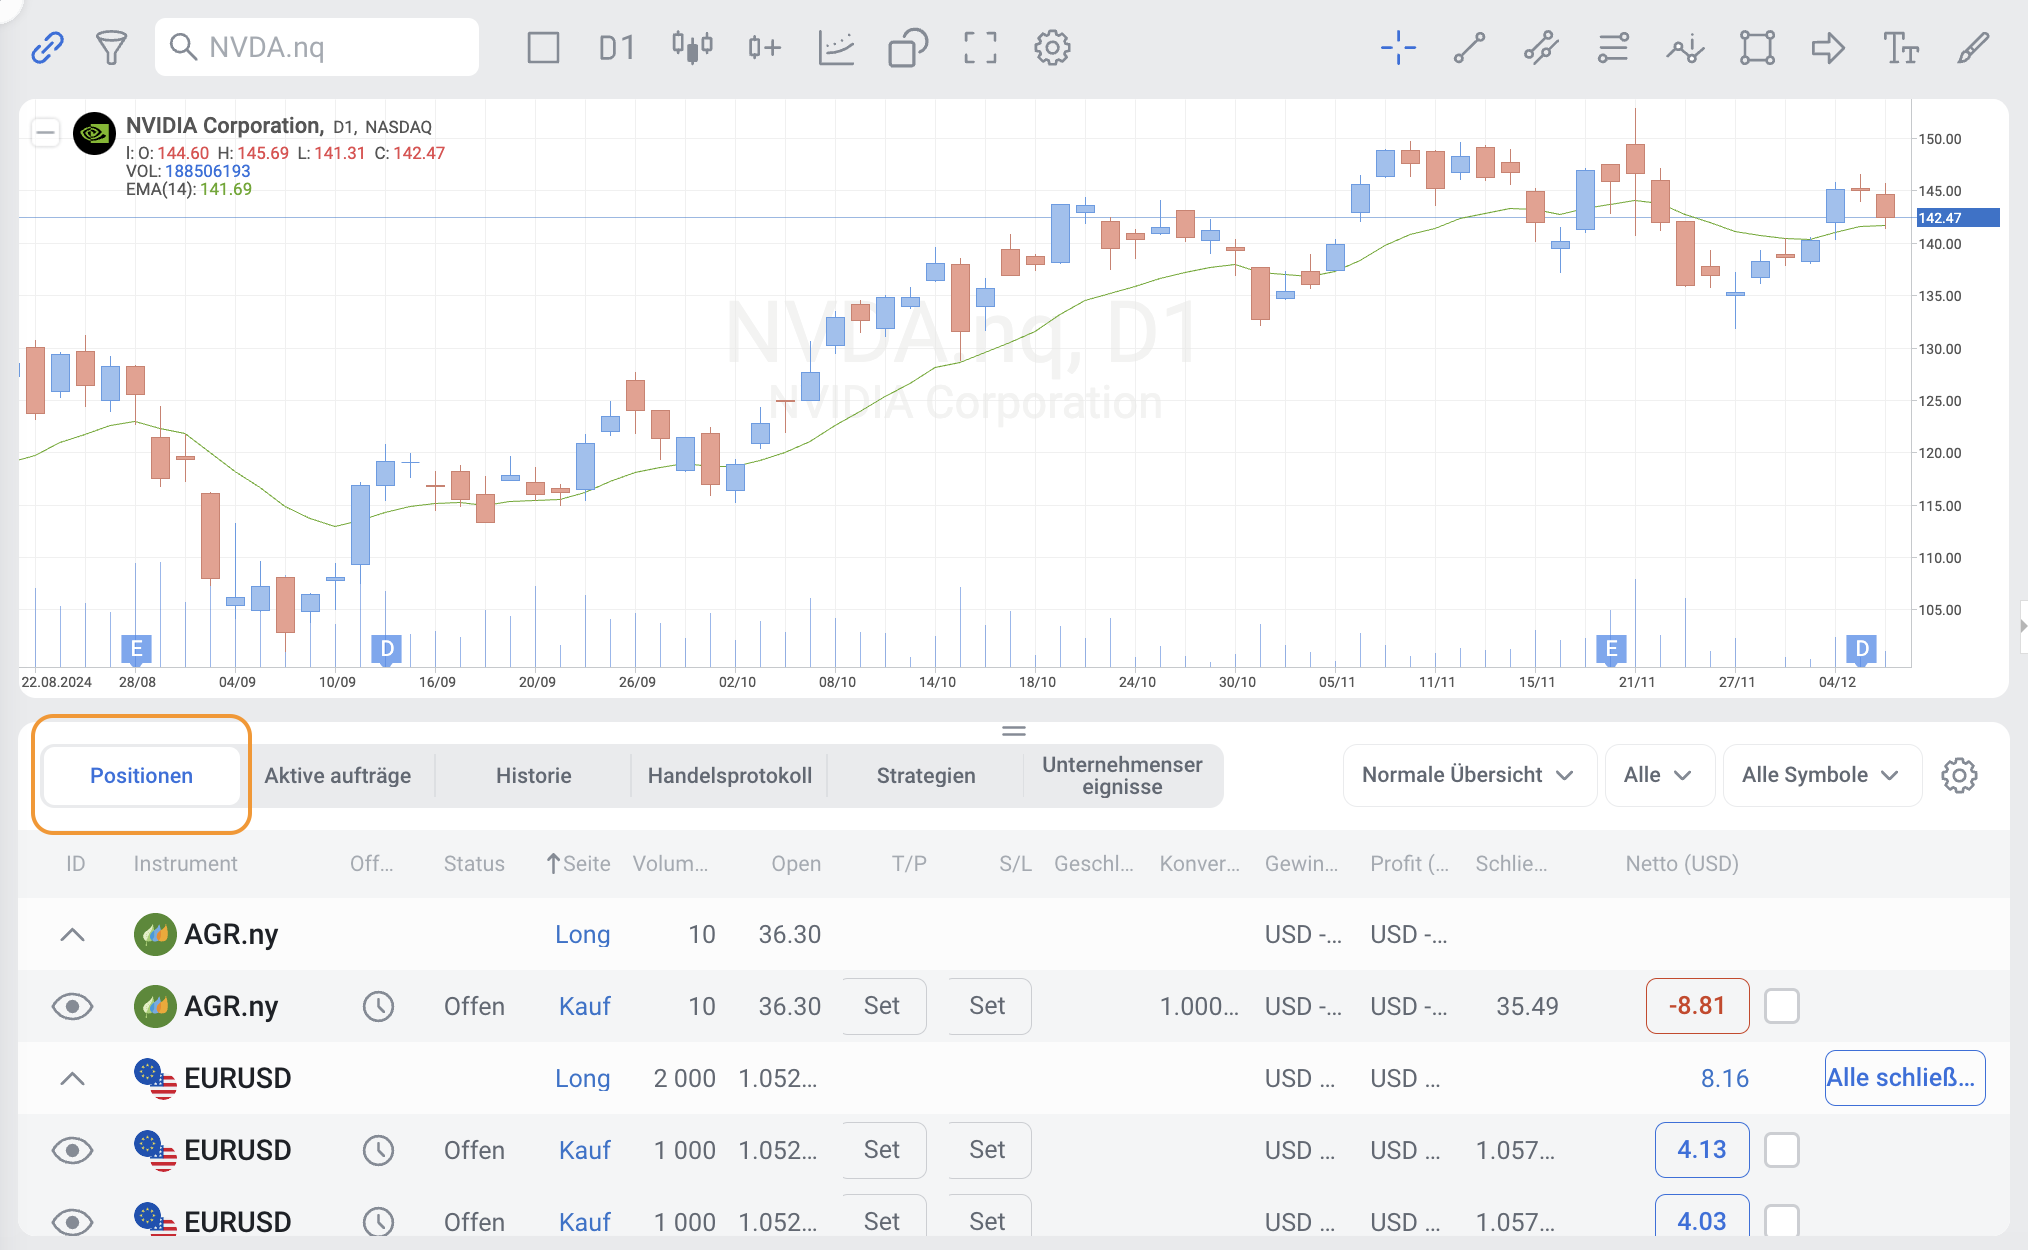Select the text annotation tool
The height and width of the screenshot is (1250, 2028).
1900,47
